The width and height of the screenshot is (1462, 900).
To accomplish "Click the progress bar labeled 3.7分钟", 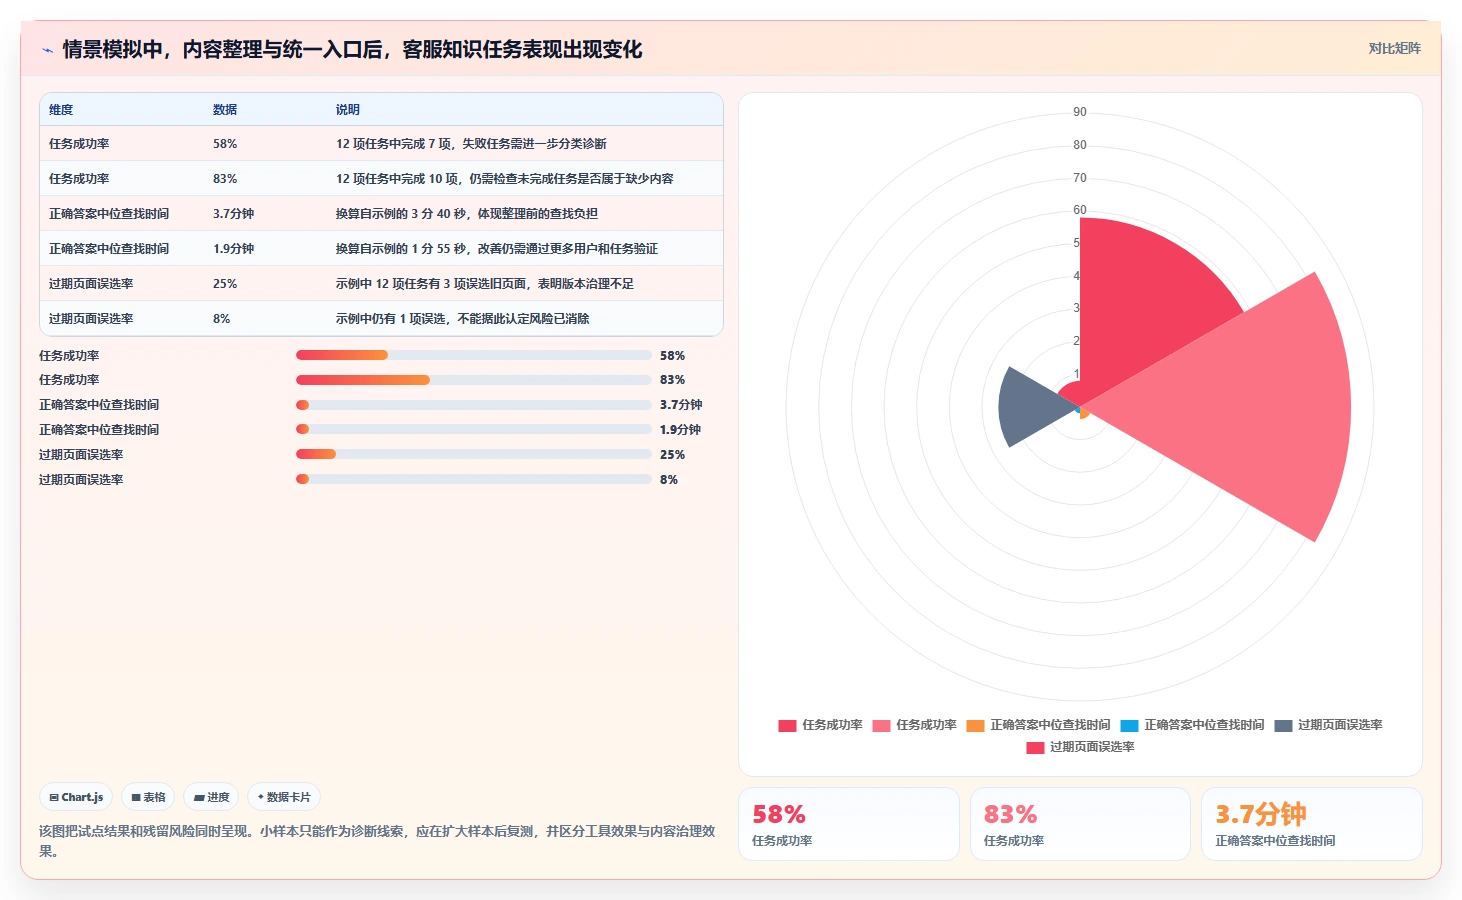I will click(x=474, y=404).
